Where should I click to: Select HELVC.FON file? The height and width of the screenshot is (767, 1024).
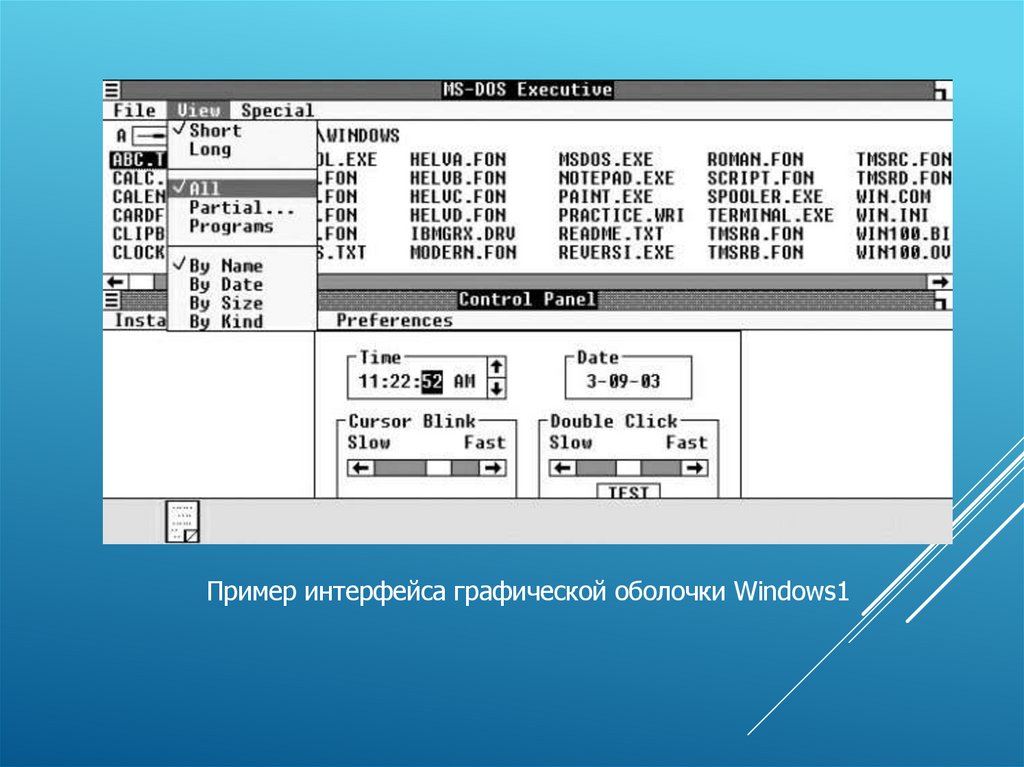[x=458, y=197]
